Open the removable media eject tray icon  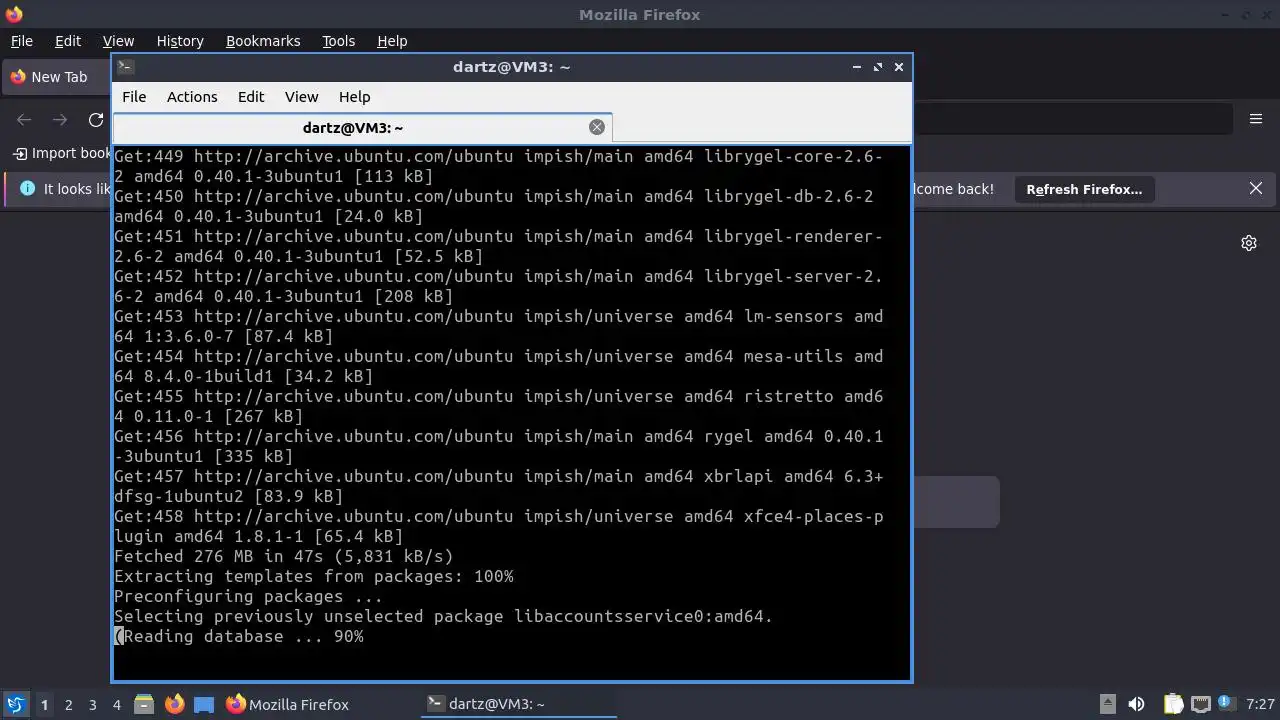pos(1107,704)
